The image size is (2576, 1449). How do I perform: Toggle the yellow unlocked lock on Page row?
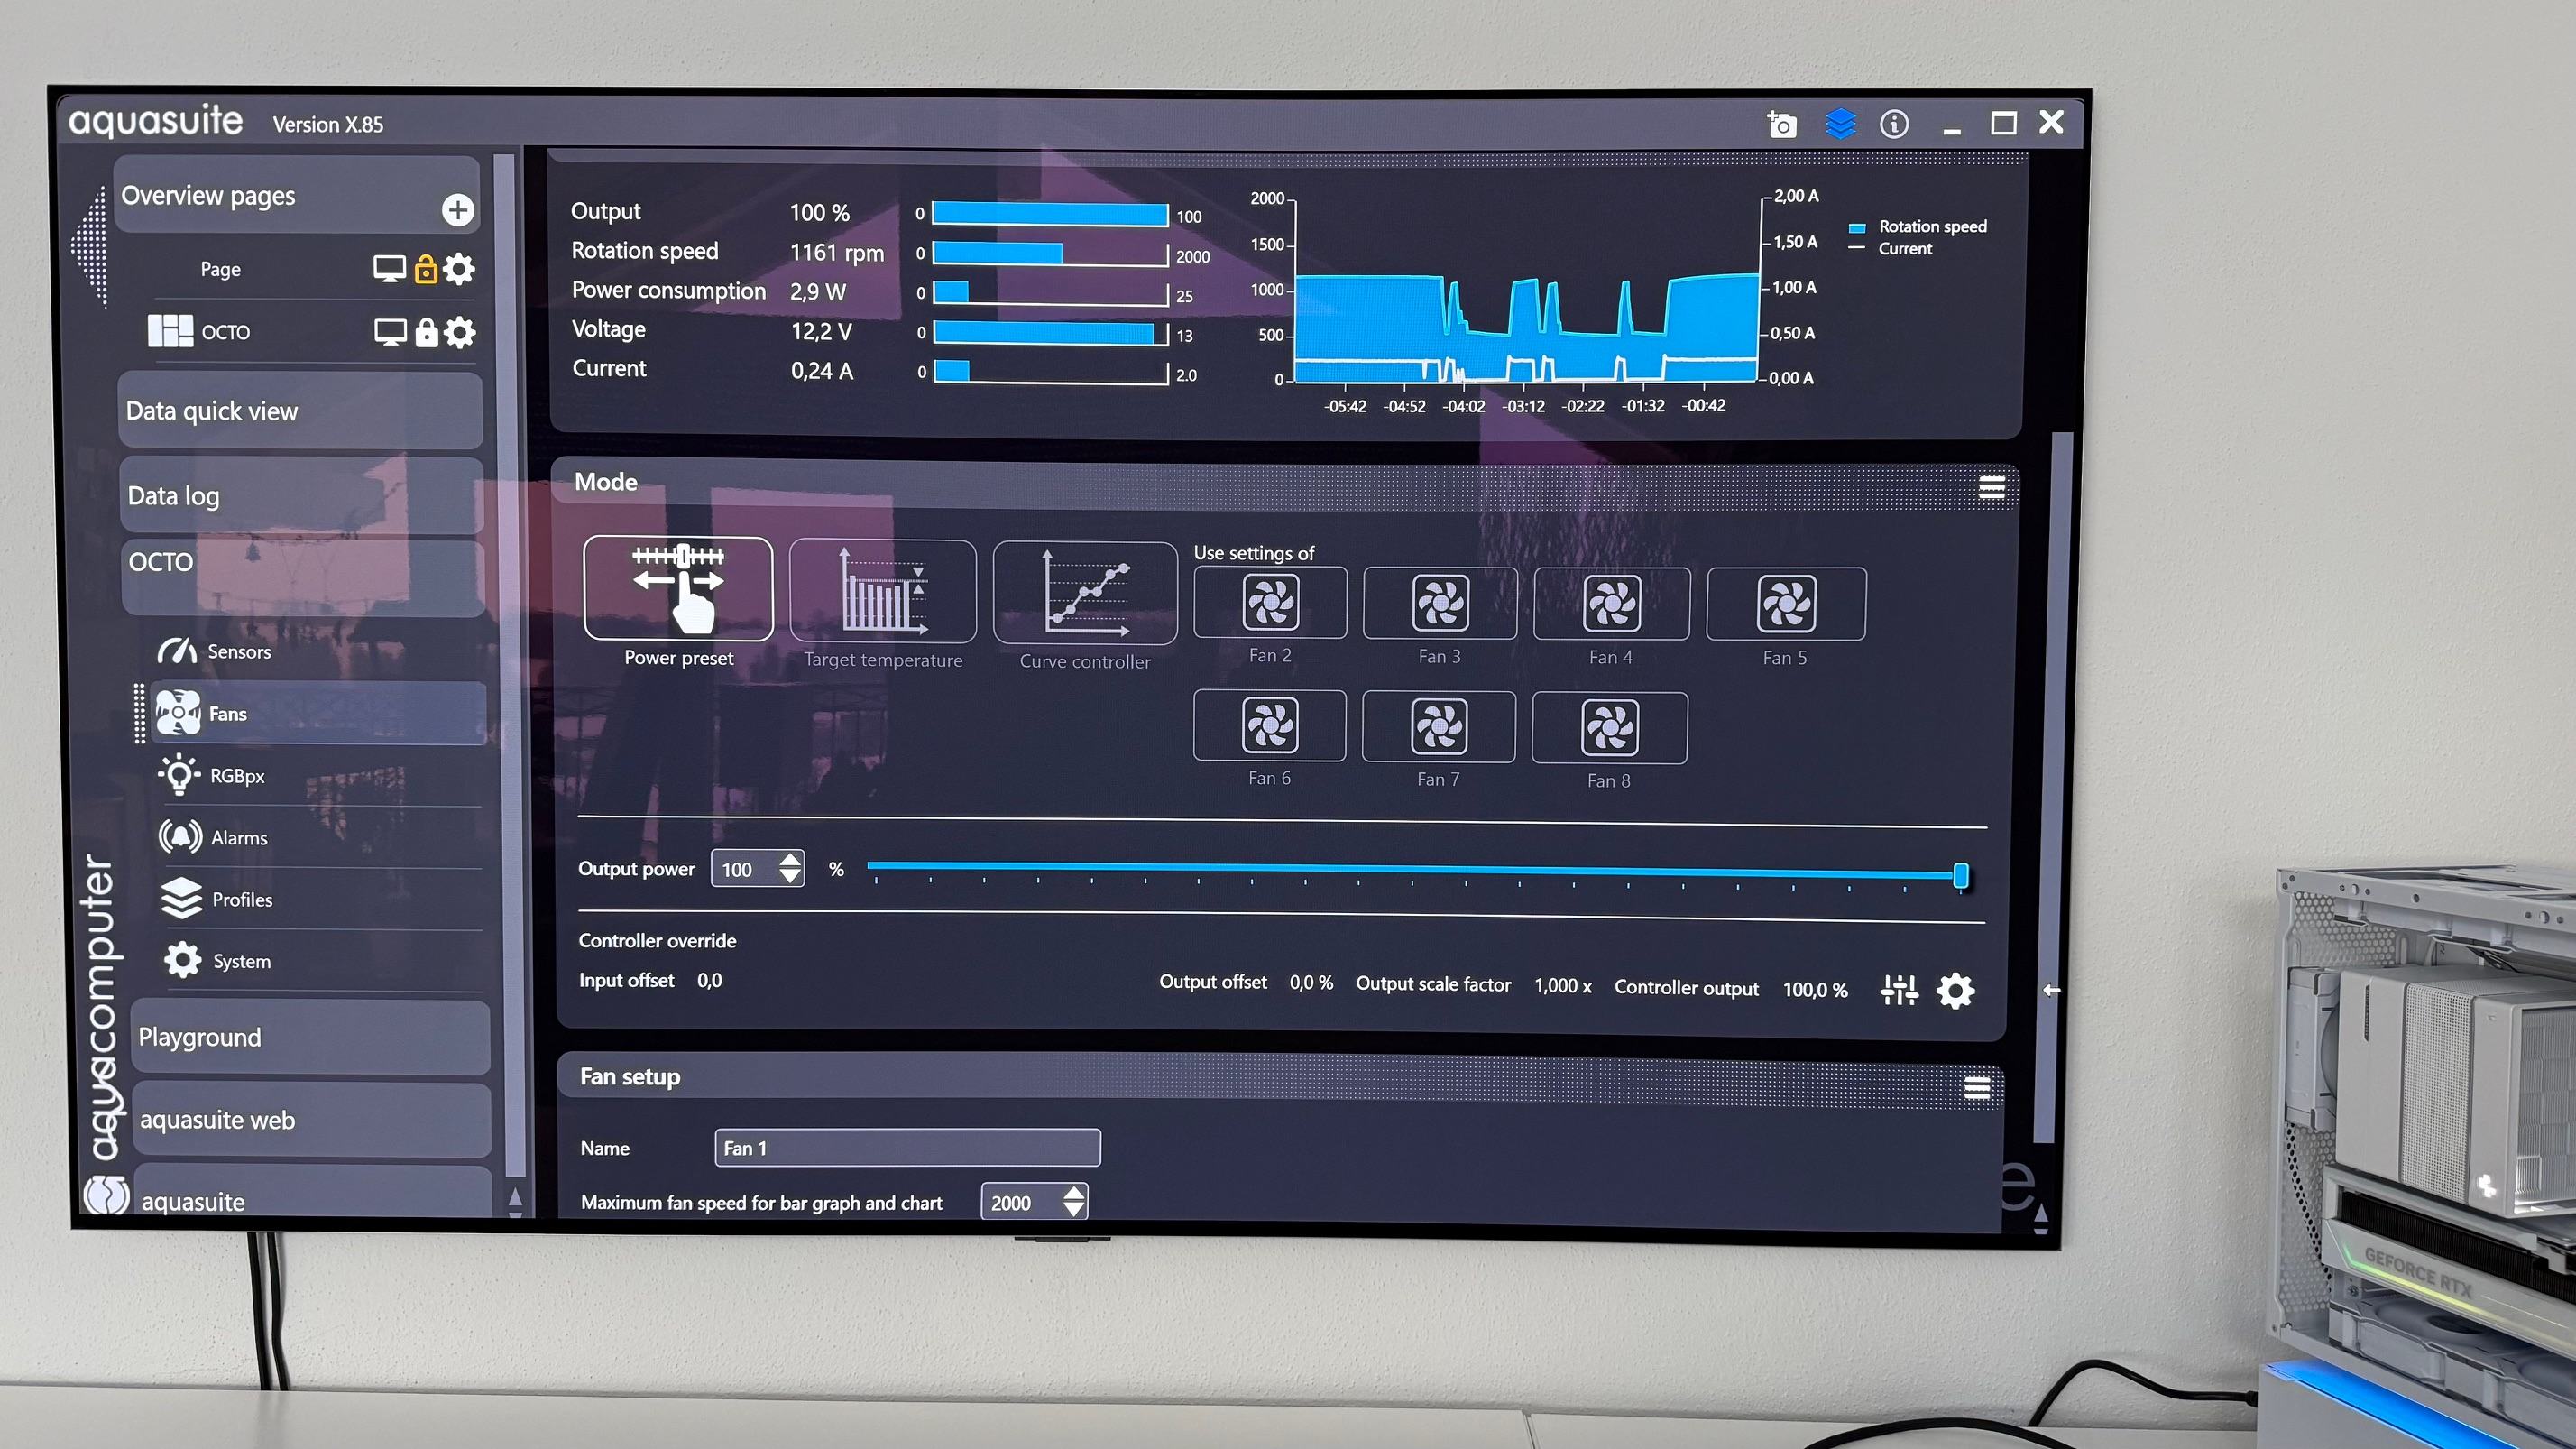[426, 269]
